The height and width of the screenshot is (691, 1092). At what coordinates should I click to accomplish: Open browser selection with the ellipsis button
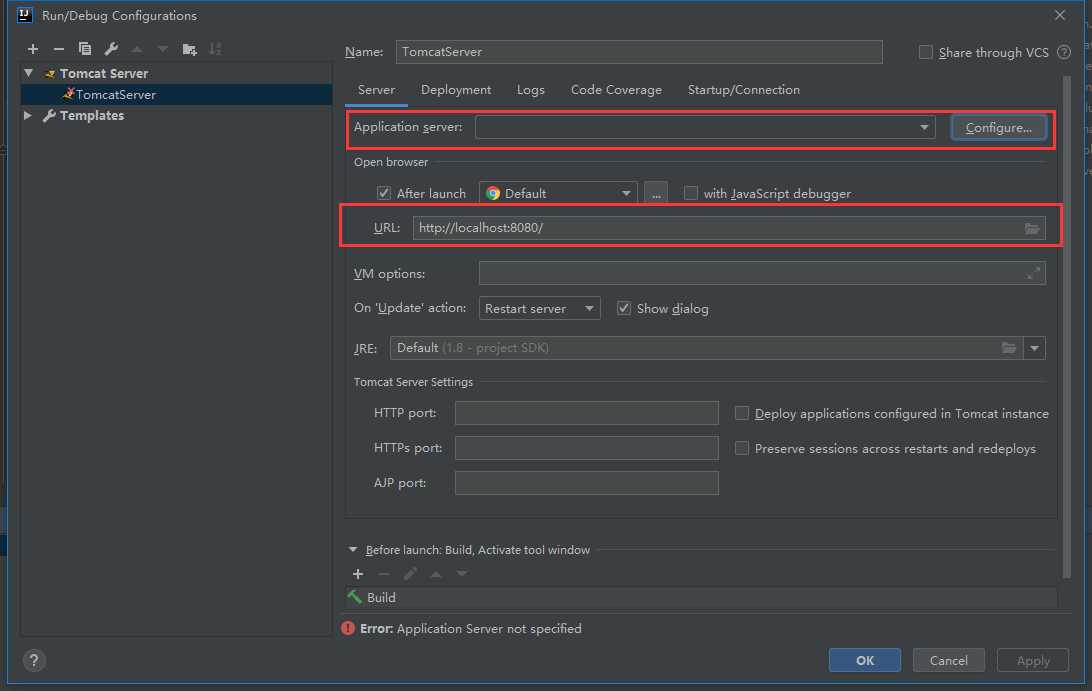[655, 194]
